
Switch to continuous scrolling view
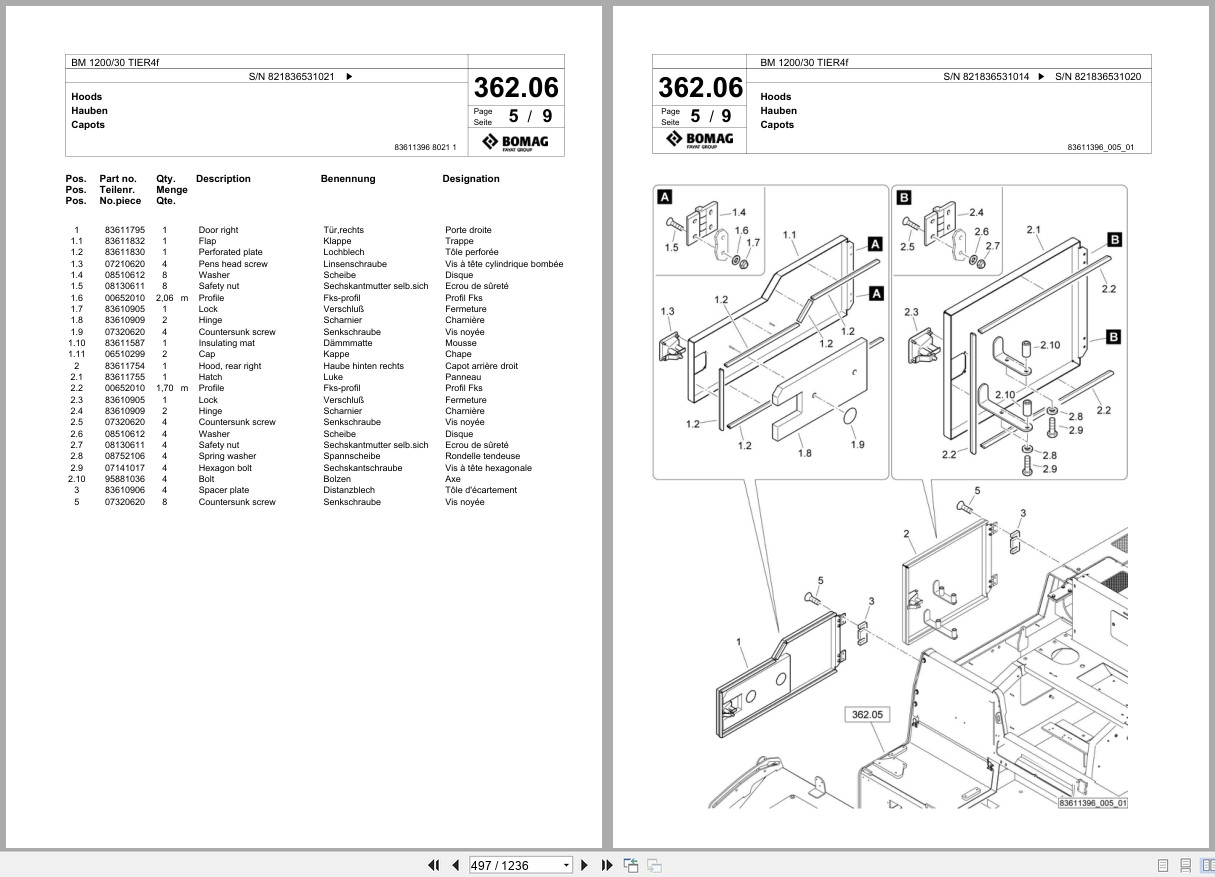[1185, 865]
